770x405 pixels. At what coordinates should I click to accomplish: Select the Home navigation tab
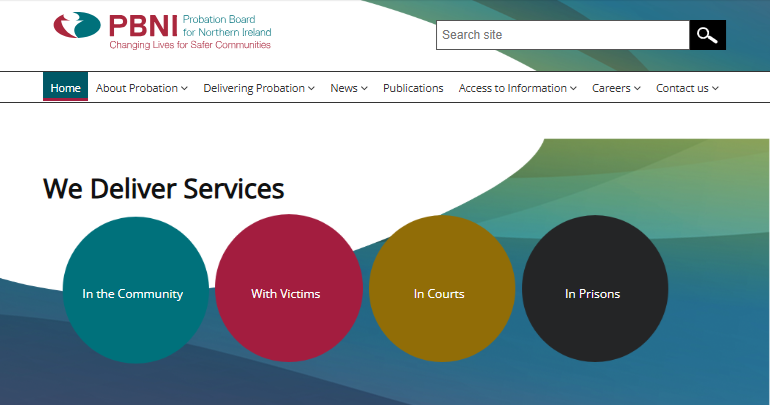click(65, 88)
